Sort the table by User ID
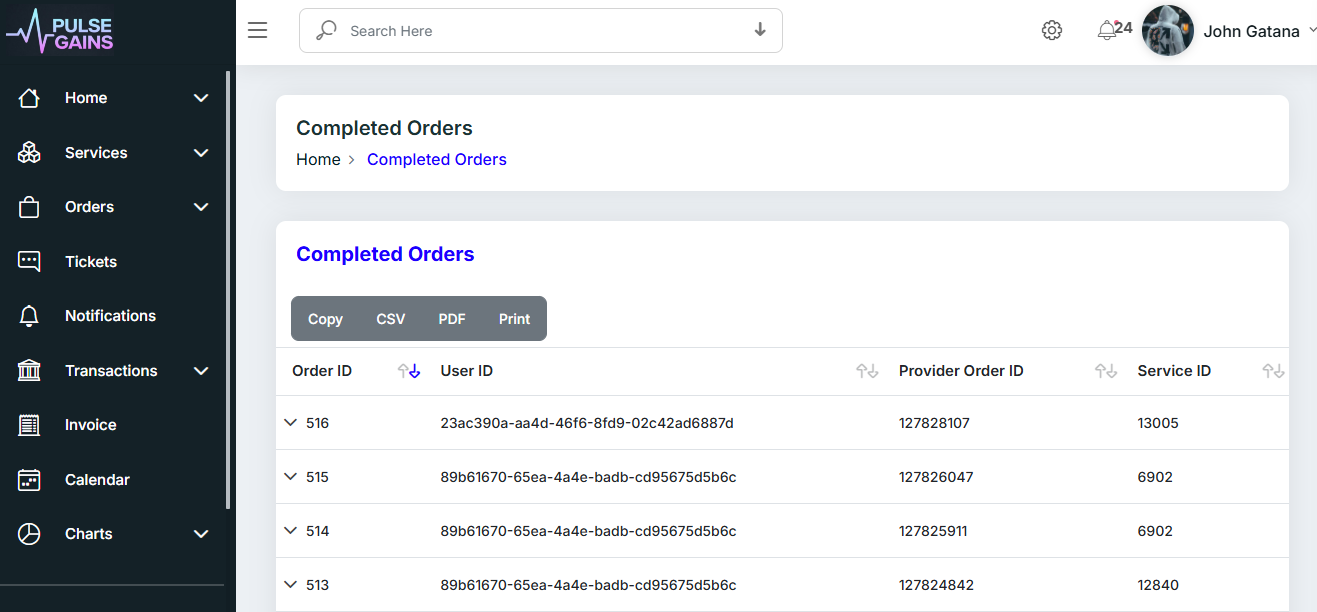 click(x=865, y=371)
